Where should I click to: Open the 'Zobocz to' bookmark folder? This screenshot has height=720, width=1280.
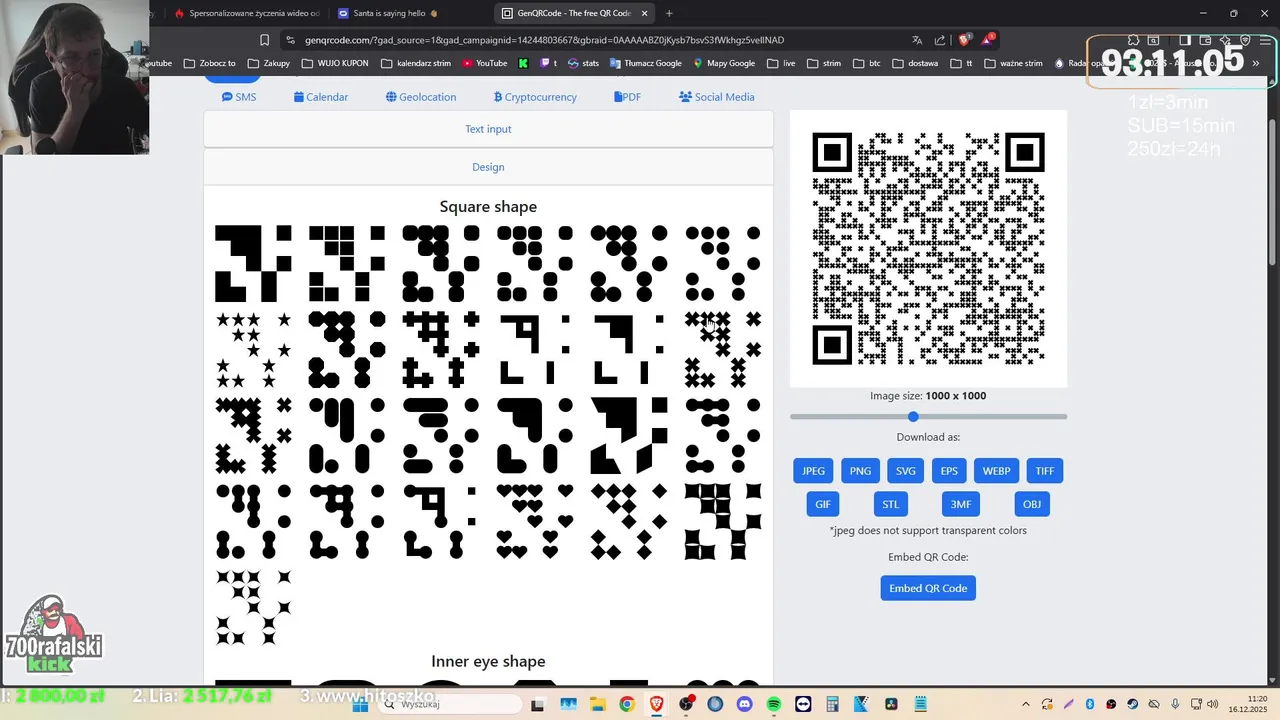click(209, 63)
